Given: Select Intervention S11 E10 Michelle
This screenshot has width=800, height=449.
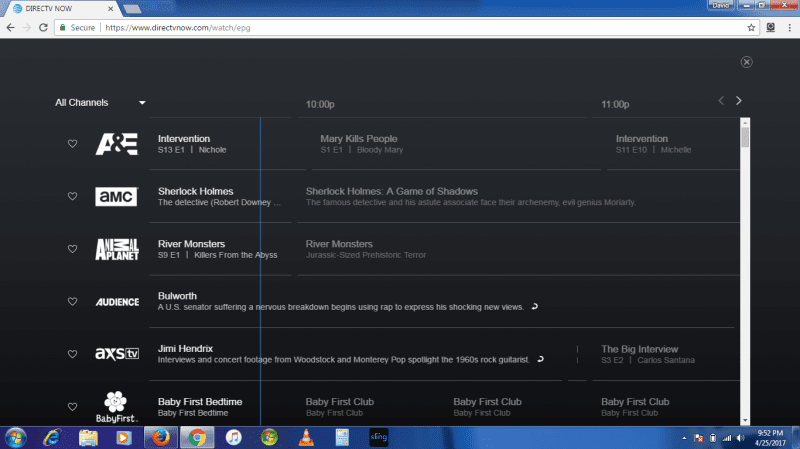Looking at the screenshot, I should [x=654, y=144].
